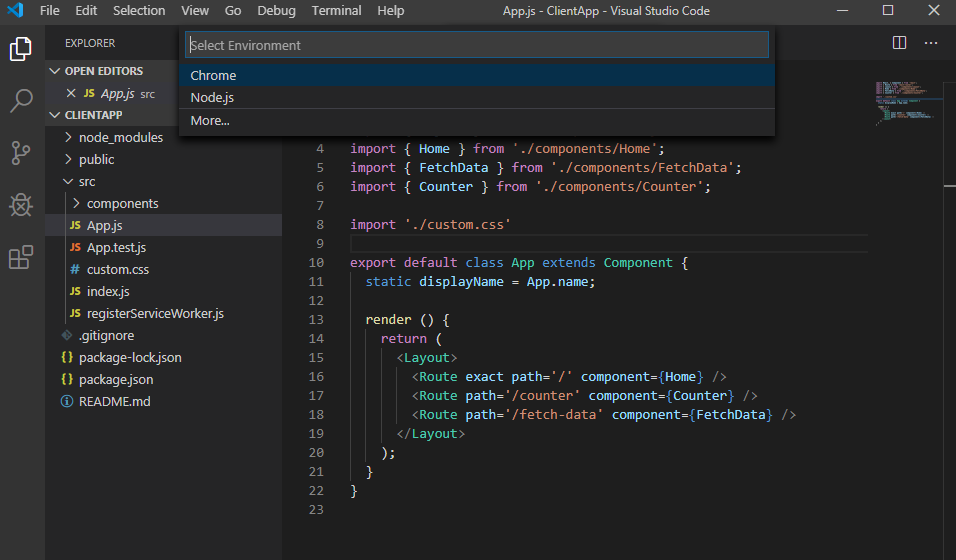Click './custom.css' import string on line 8
956x560 pixels.
(458, 224)
